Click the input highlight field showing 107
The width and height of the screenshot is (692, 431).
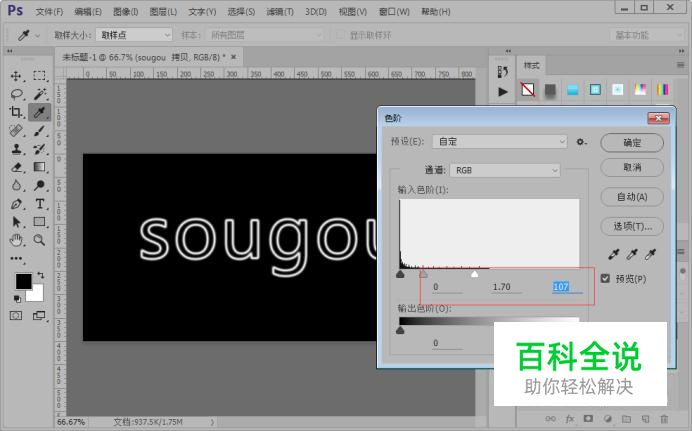pos(567,287)
